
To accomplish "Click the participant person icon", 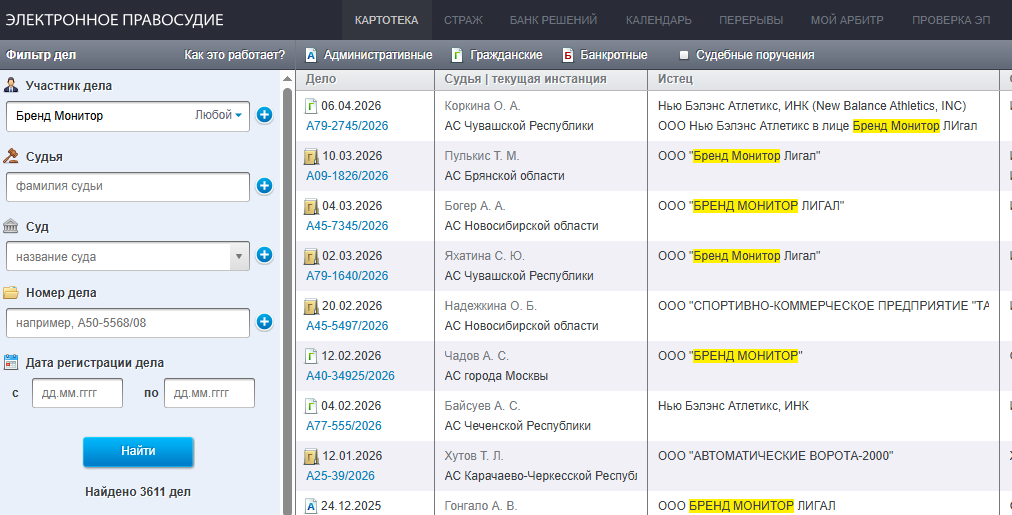I will click(x=11, y=85).
